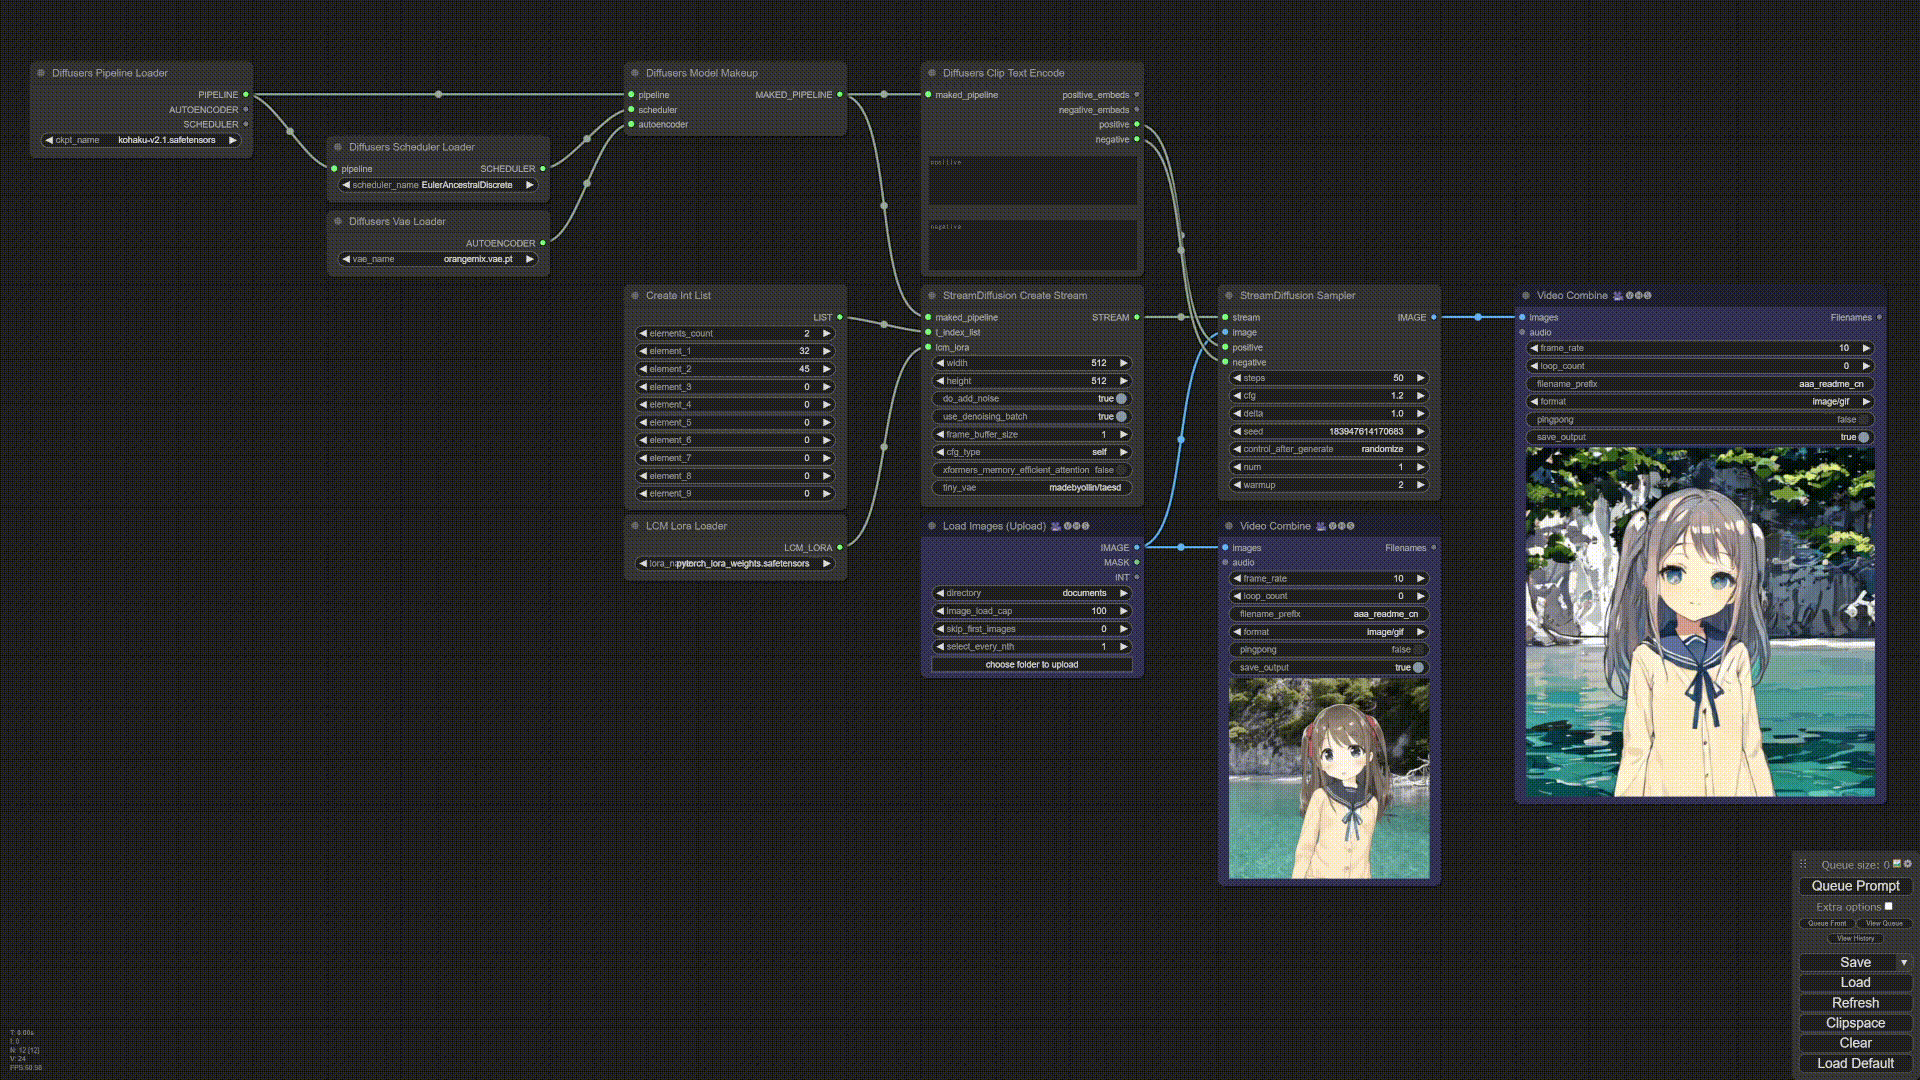Increase elements_count with right arrow
Viewport: 1920px width, 1080px height.
pyautogui.click(x=827, y=334)
